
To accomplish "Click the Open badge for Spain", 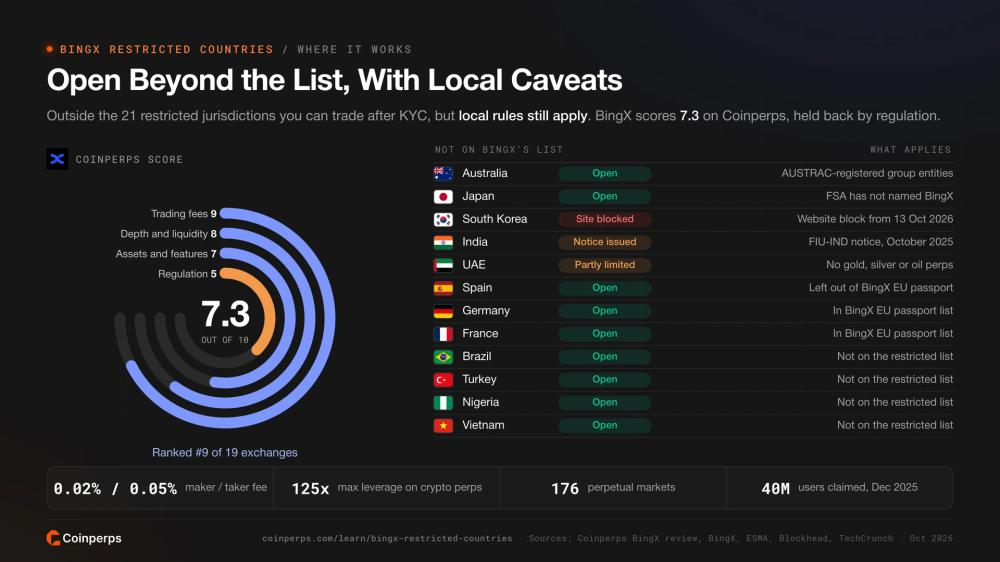I will click(605, 288).
